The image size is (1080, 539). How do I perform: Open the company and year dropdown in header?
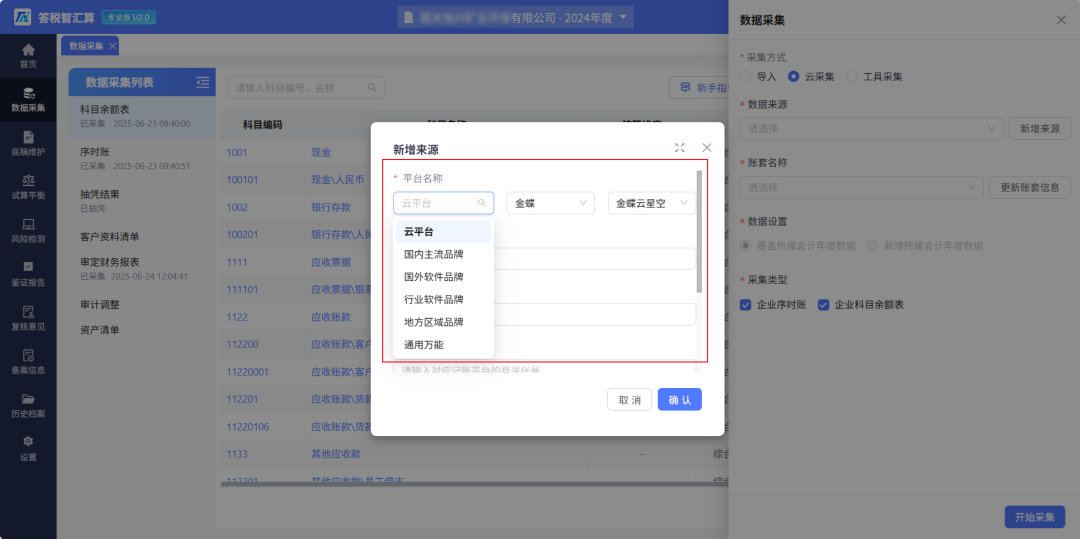515,17
